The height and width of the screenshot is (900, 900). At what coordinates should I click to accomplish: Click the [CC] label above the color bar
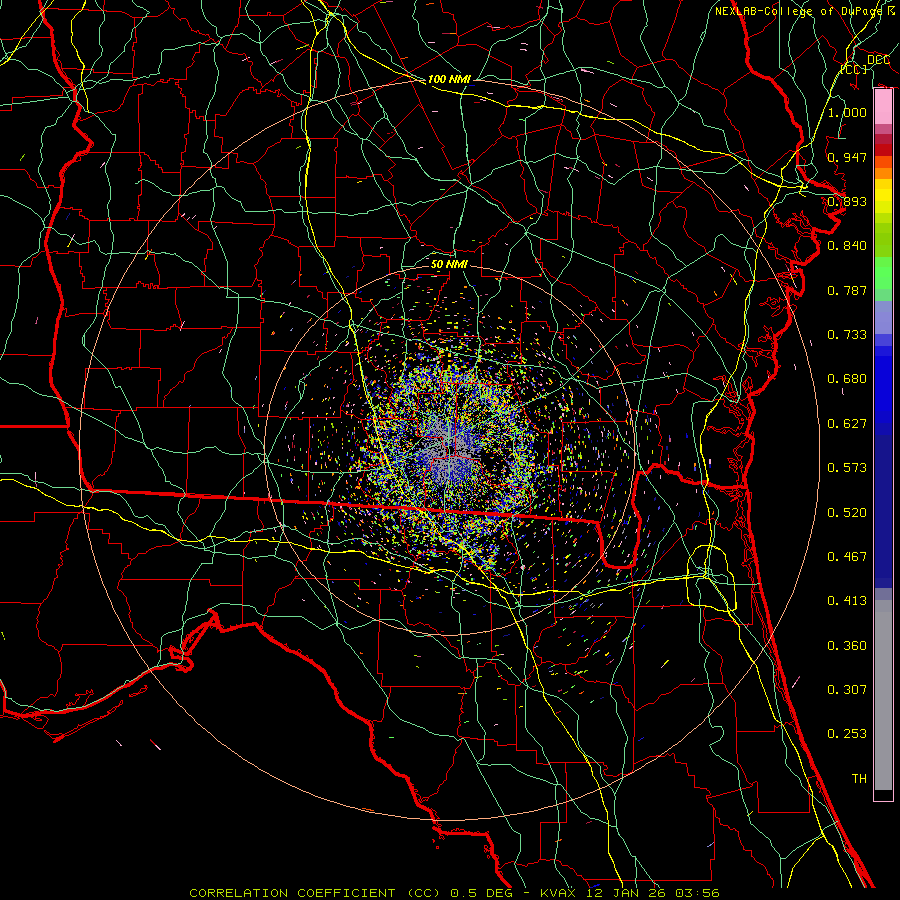854,69
